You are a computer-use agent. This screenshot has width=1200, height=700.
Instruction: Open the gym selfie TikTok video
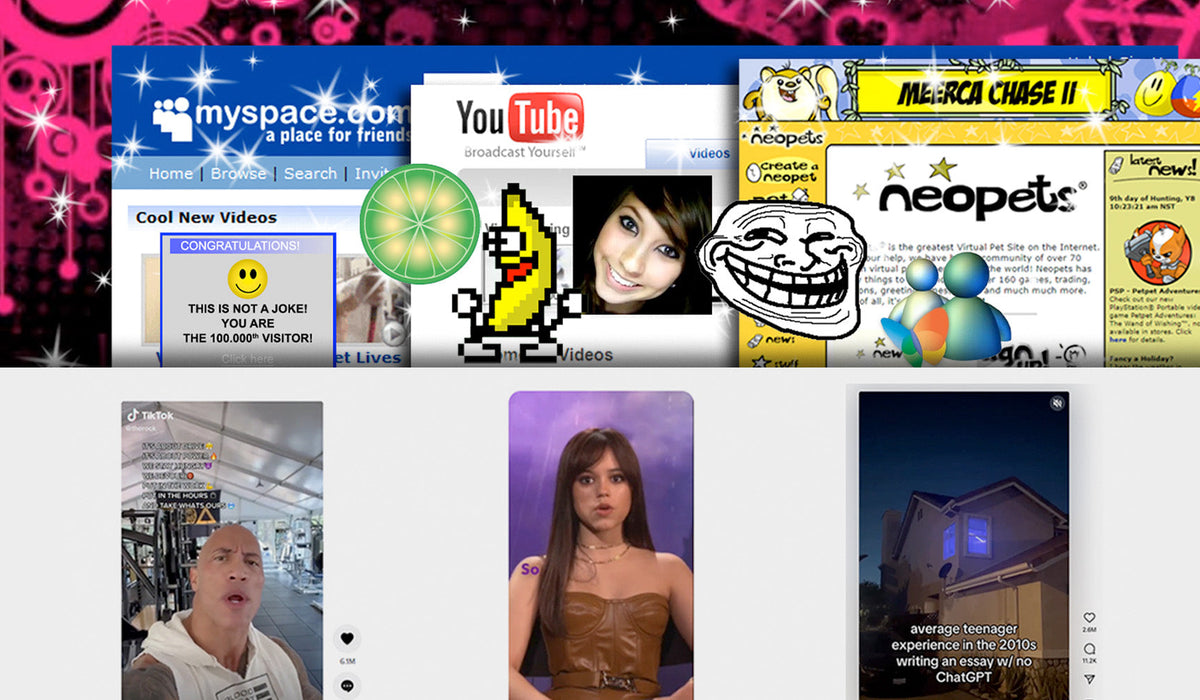[x=222, y=550]
